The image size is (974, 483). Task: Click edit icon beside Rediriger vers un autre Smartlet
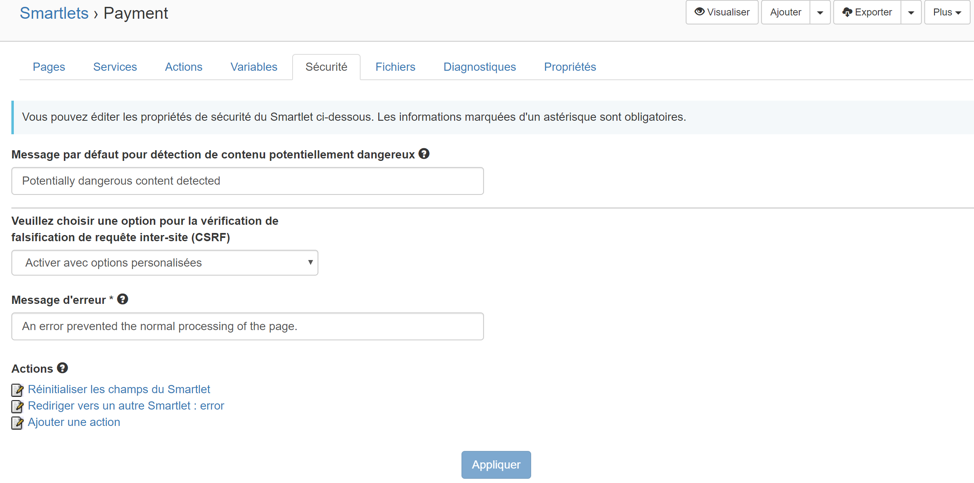click(18, 407)
